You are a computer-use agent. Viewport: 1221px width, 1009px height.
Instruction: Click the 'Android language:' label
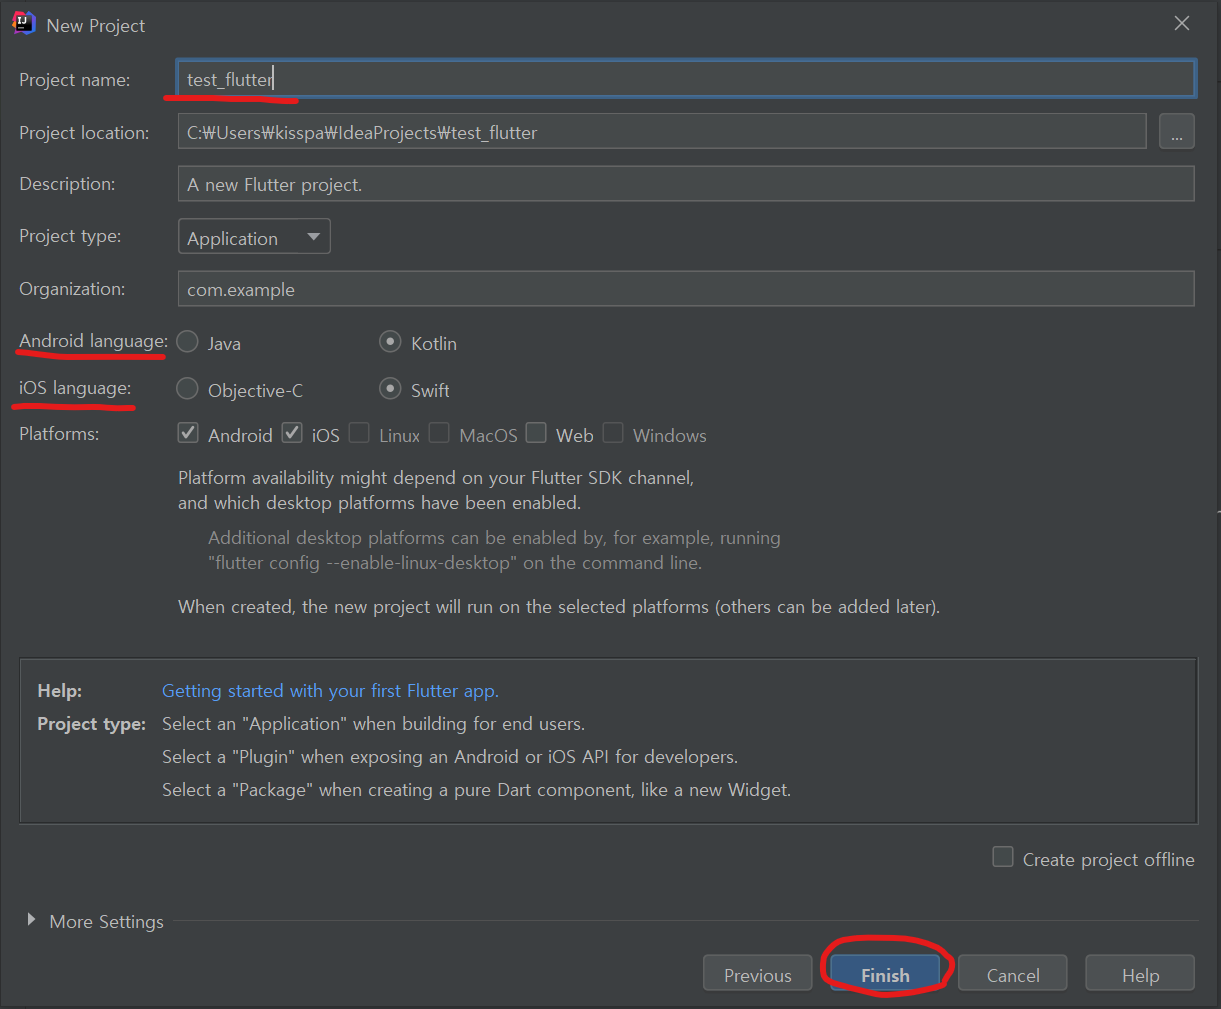coord(93,341)
